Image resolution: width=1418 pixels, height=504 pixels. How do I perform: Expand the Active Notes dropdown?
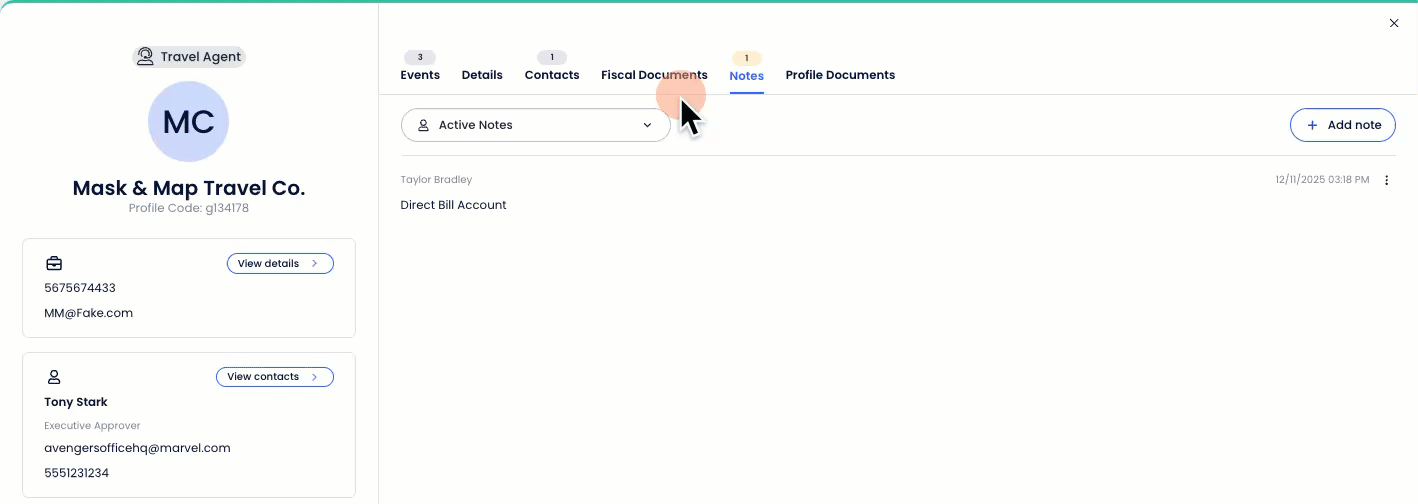[x=535, y=125]
